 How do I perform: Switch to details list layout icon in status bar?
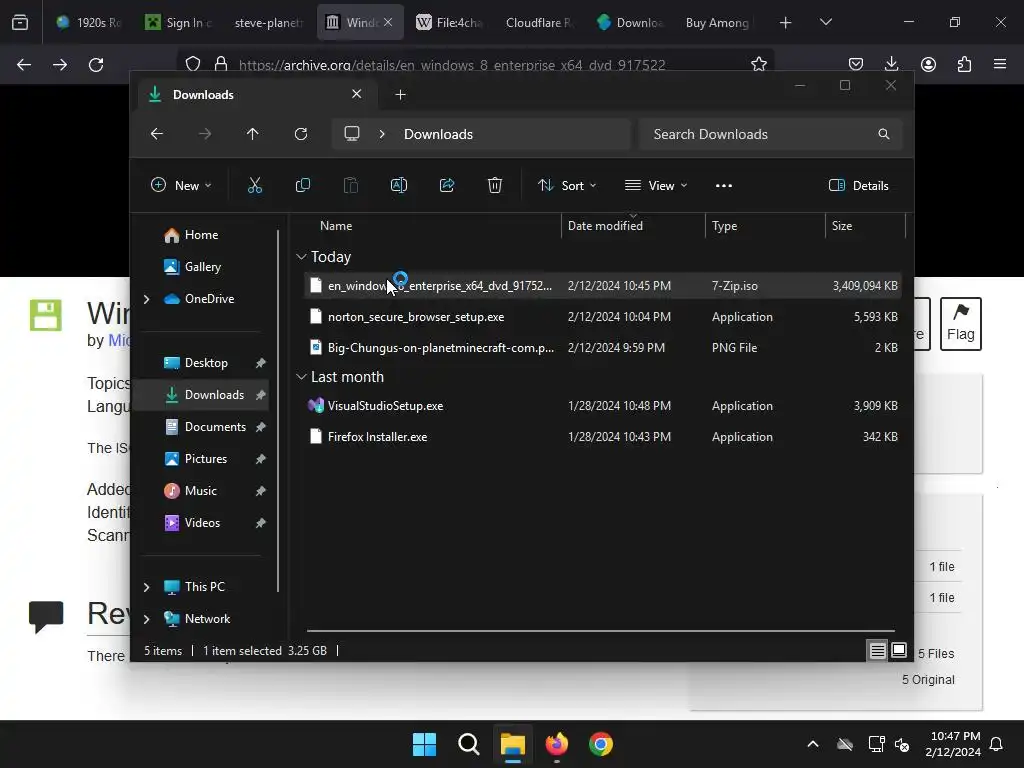click(877, 650)
